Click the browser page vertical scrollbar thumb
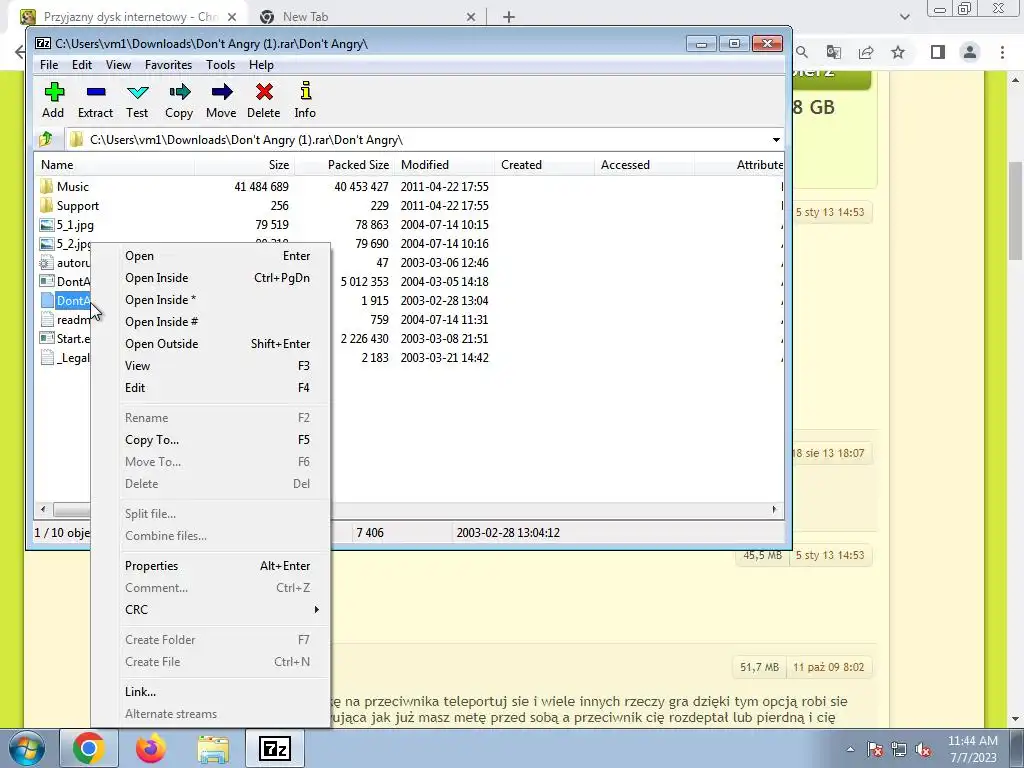This screenshot has height=768, width=1024. [x=1016, y=209]
